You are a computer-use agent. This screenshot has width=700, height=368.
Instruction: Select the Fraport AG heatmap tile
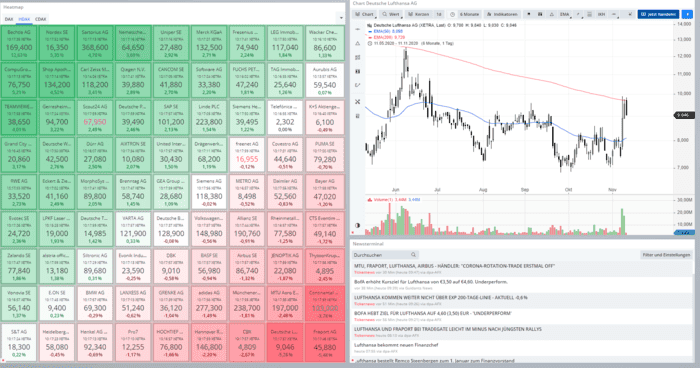(x=325, y=343)
